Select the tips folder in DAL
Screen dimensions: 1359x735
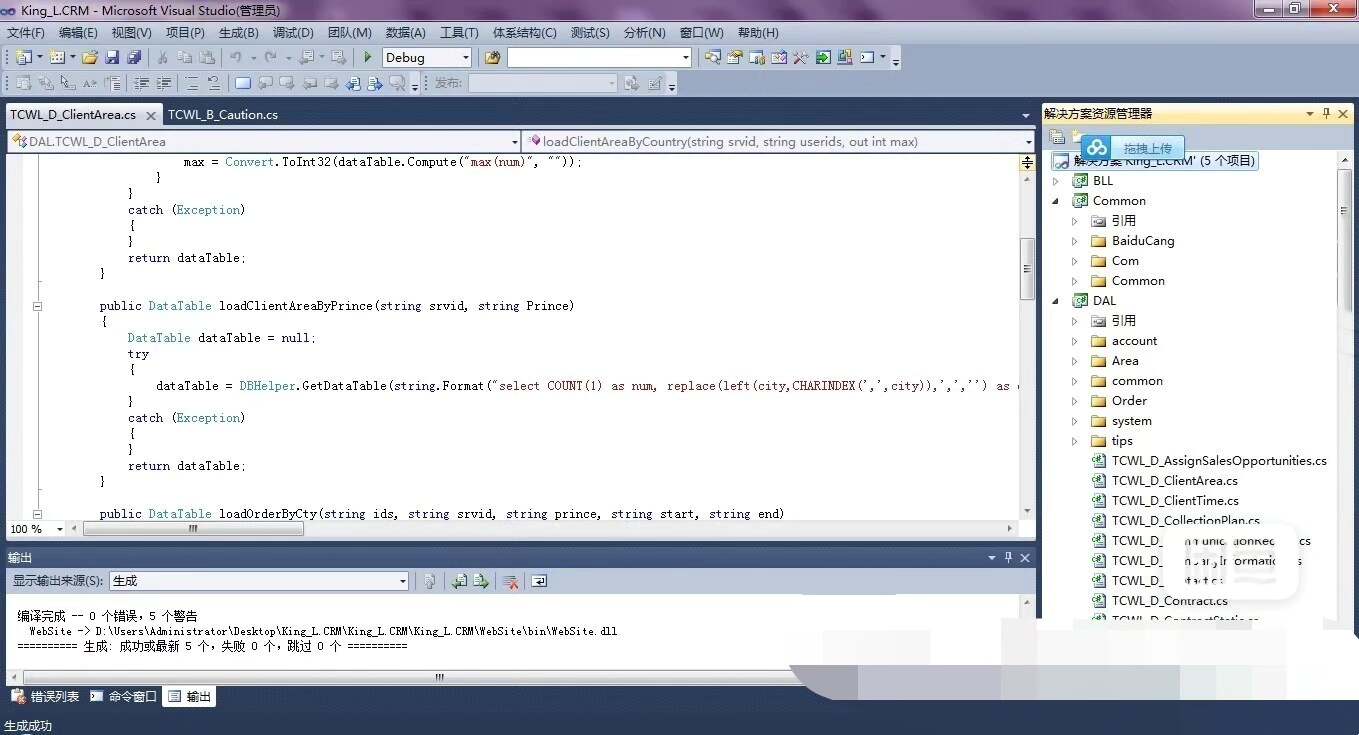(1122, 441)
